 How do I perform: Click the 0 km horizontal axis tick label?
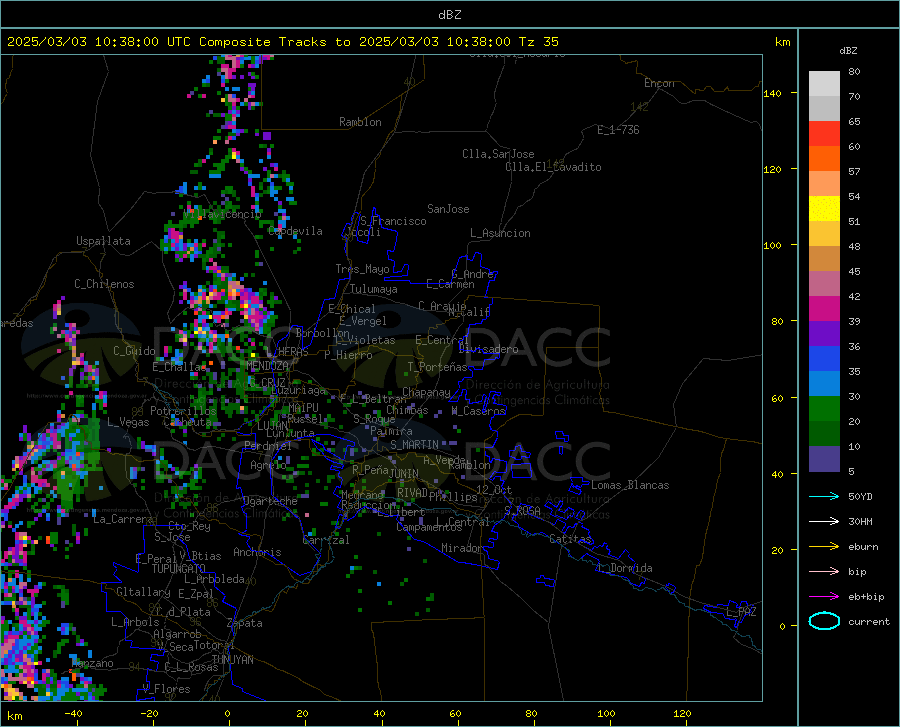pos(228,713)
